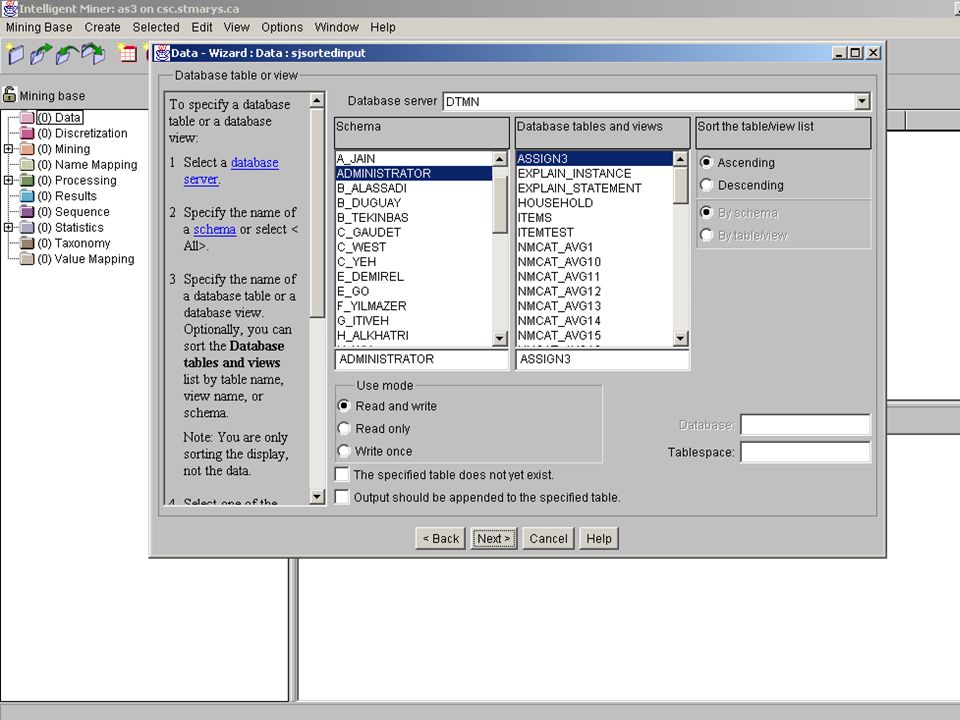Follow the 'database server' help link
The image size is (960, 720).
click(231, 171)
